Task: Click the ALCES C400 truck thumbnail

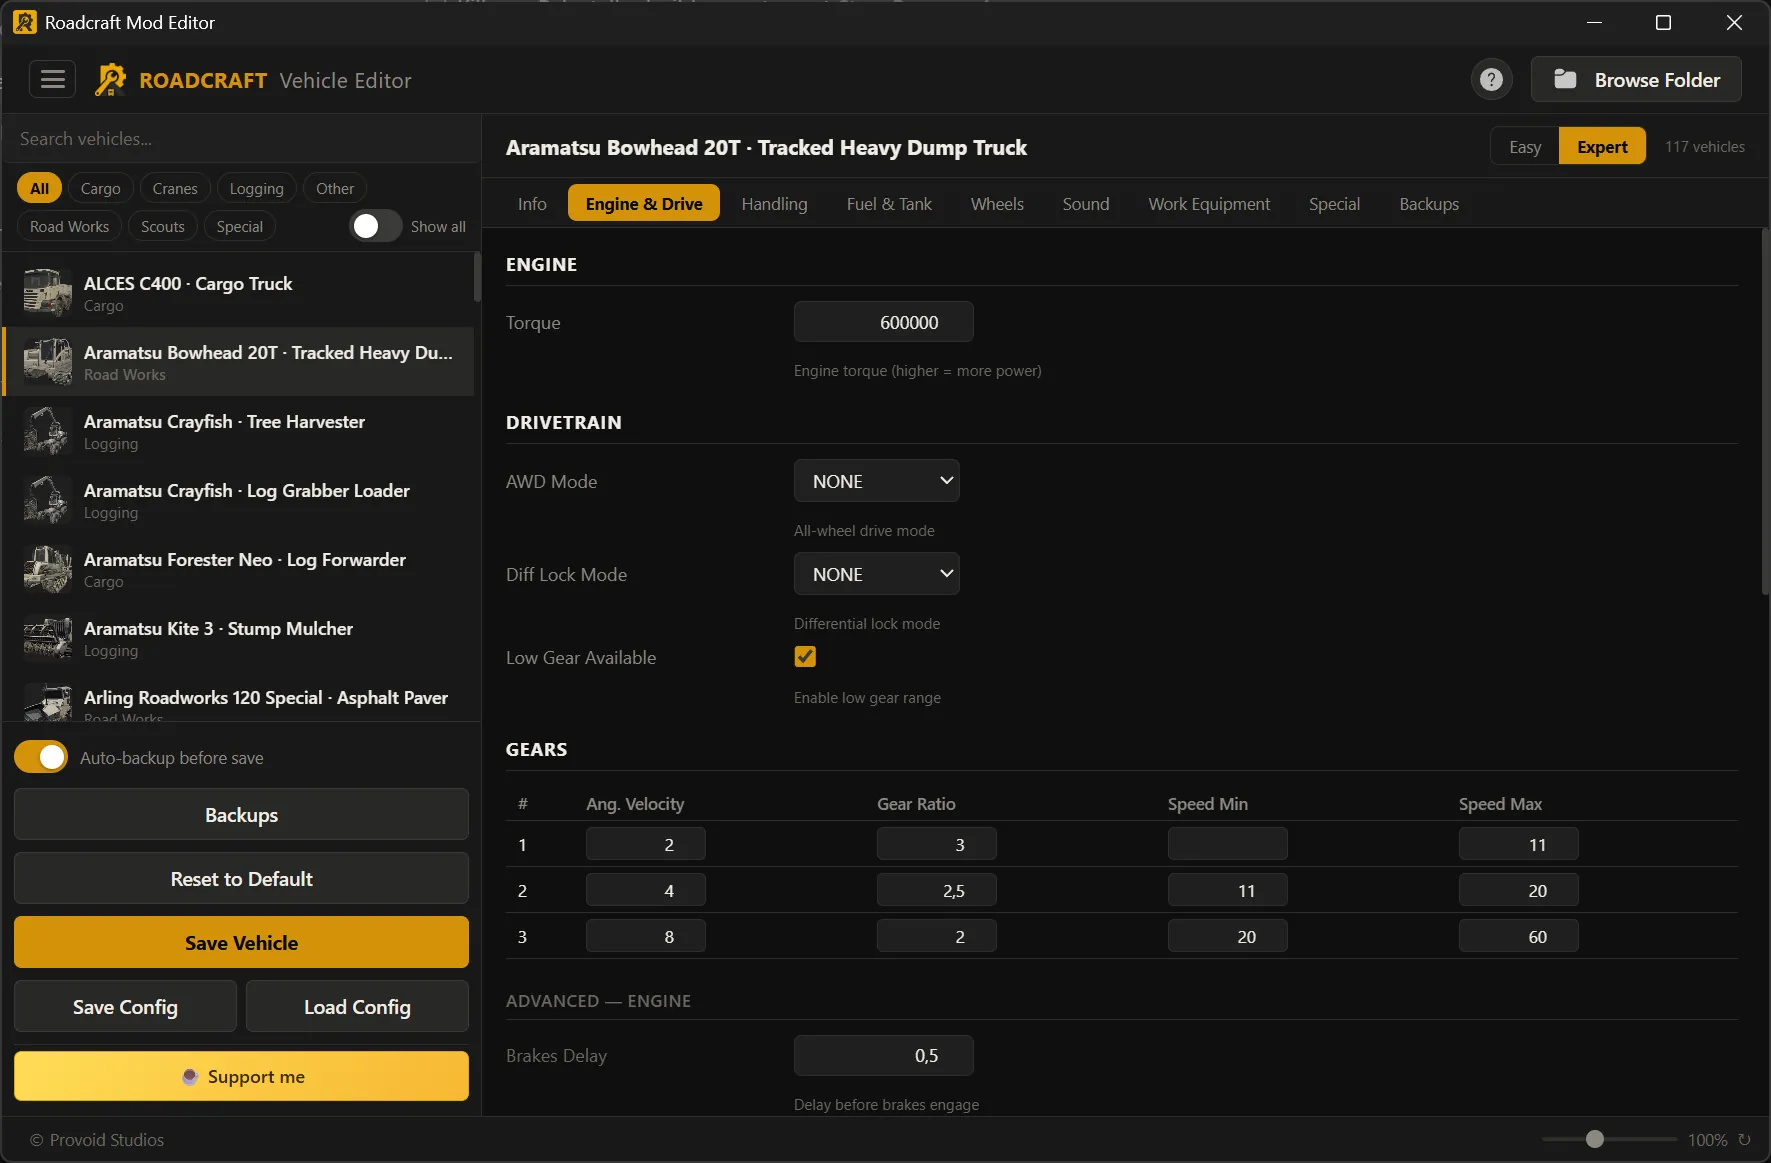Action: coord(47,293)
